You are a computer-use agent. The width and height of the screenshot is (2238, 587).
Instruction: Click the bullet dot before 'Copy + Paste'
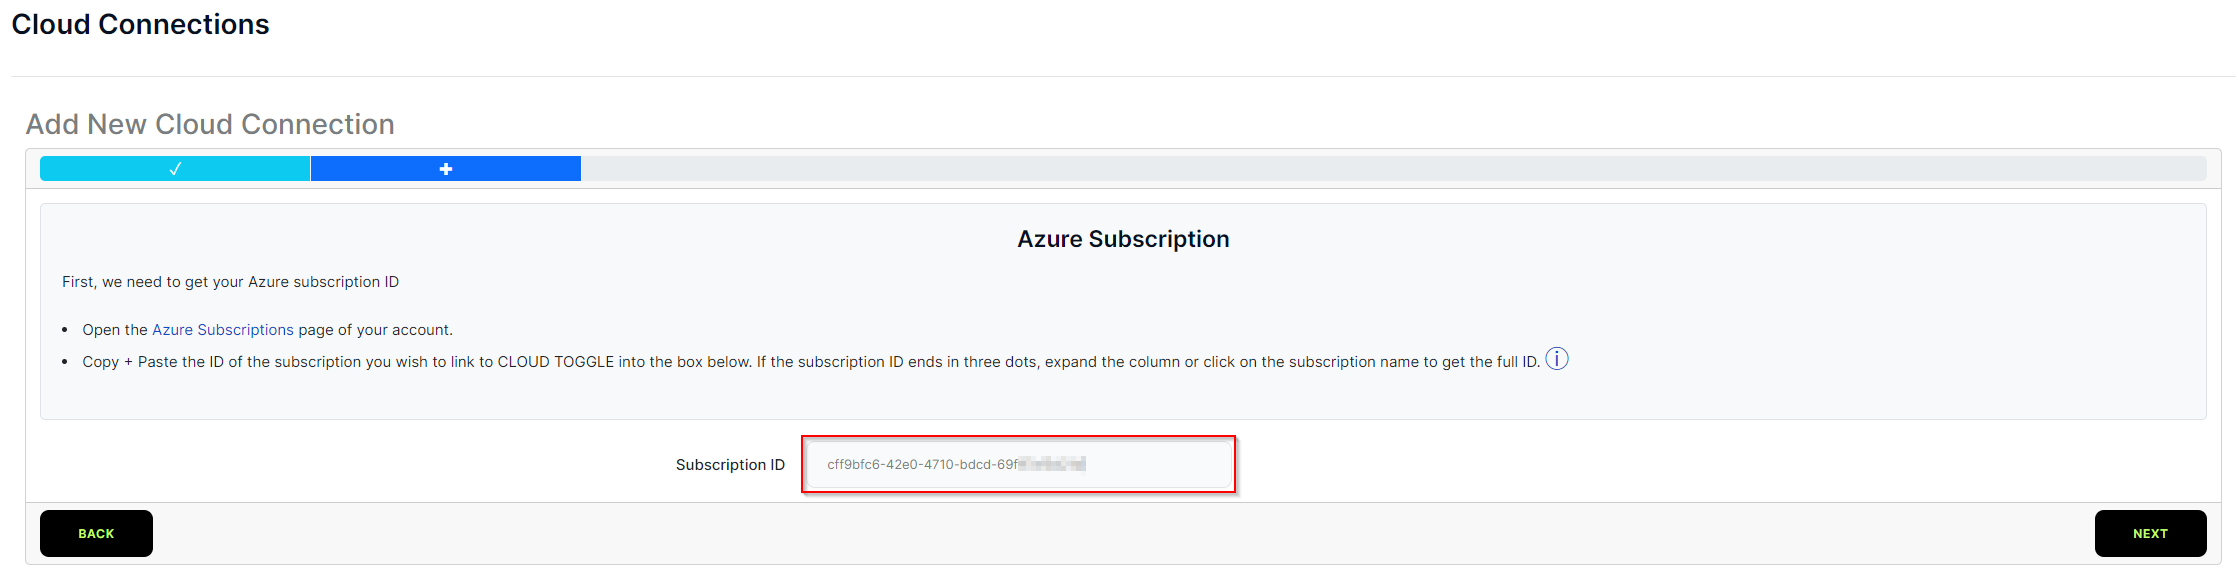coord(65,362)
